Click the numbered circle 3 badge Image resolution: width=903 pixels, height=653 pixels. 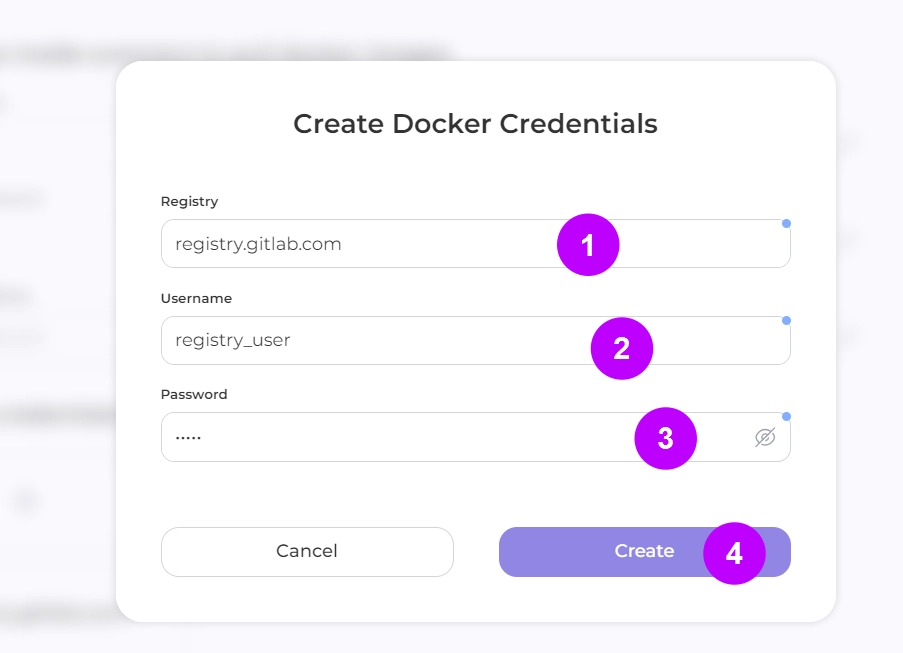click(x=665, y=438)
